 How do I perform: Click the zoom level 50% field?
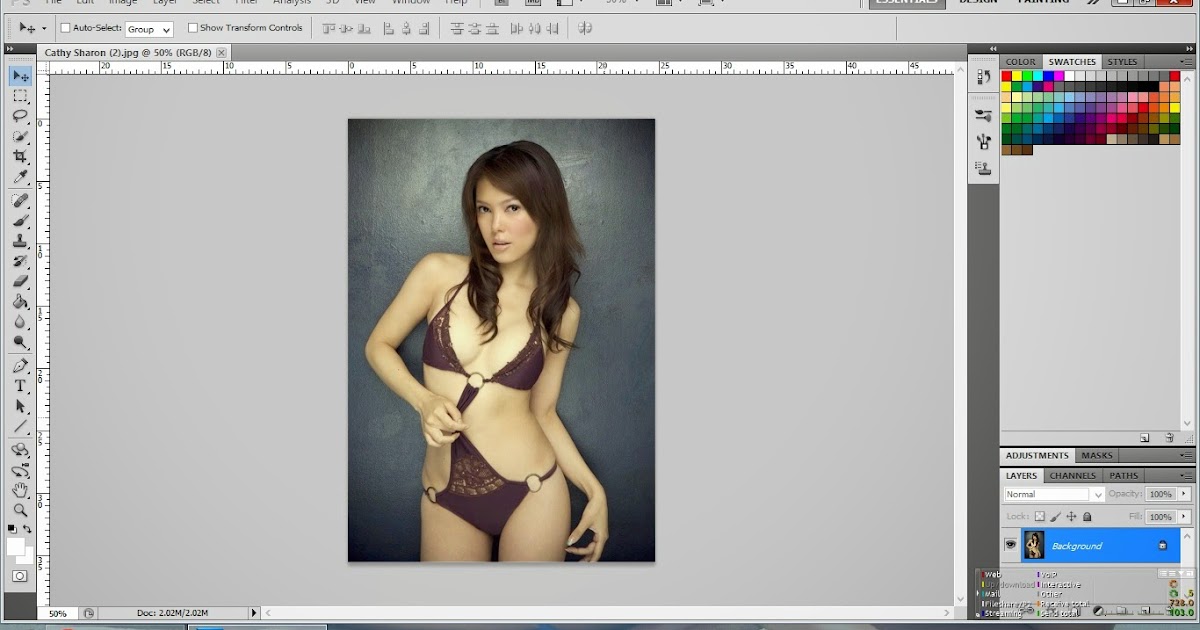coord(58,613)
